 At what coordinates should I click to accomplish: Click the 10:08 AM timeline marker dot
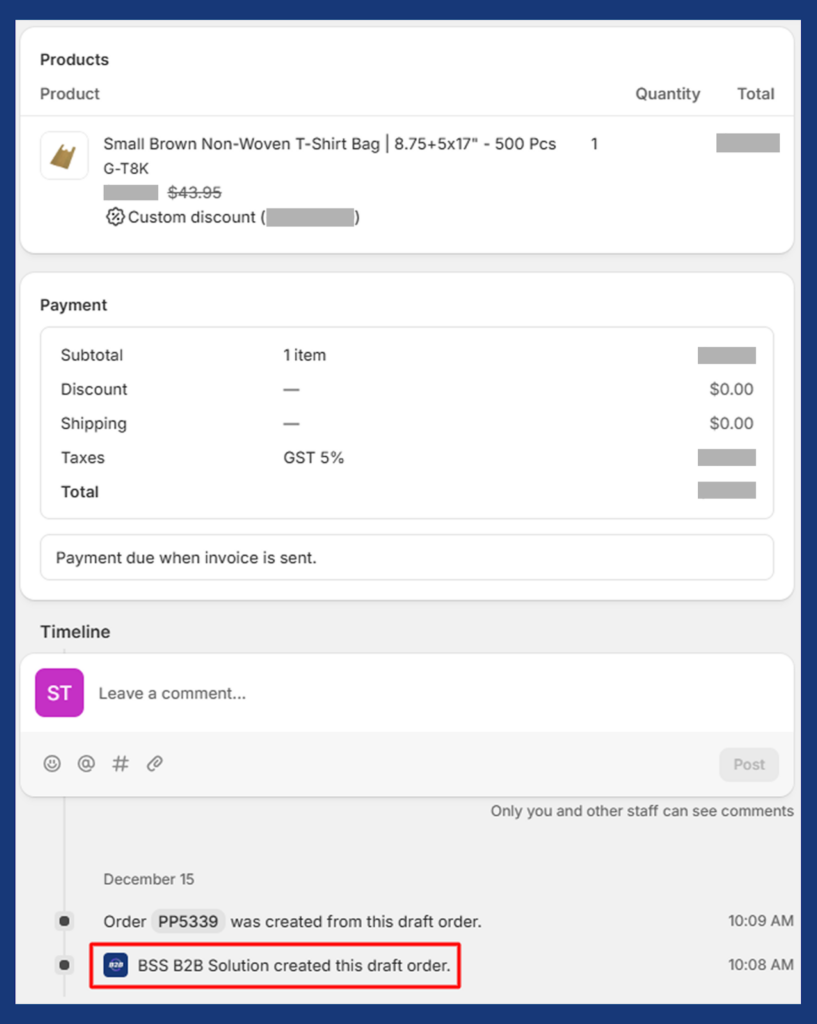(x=64, y=965)
